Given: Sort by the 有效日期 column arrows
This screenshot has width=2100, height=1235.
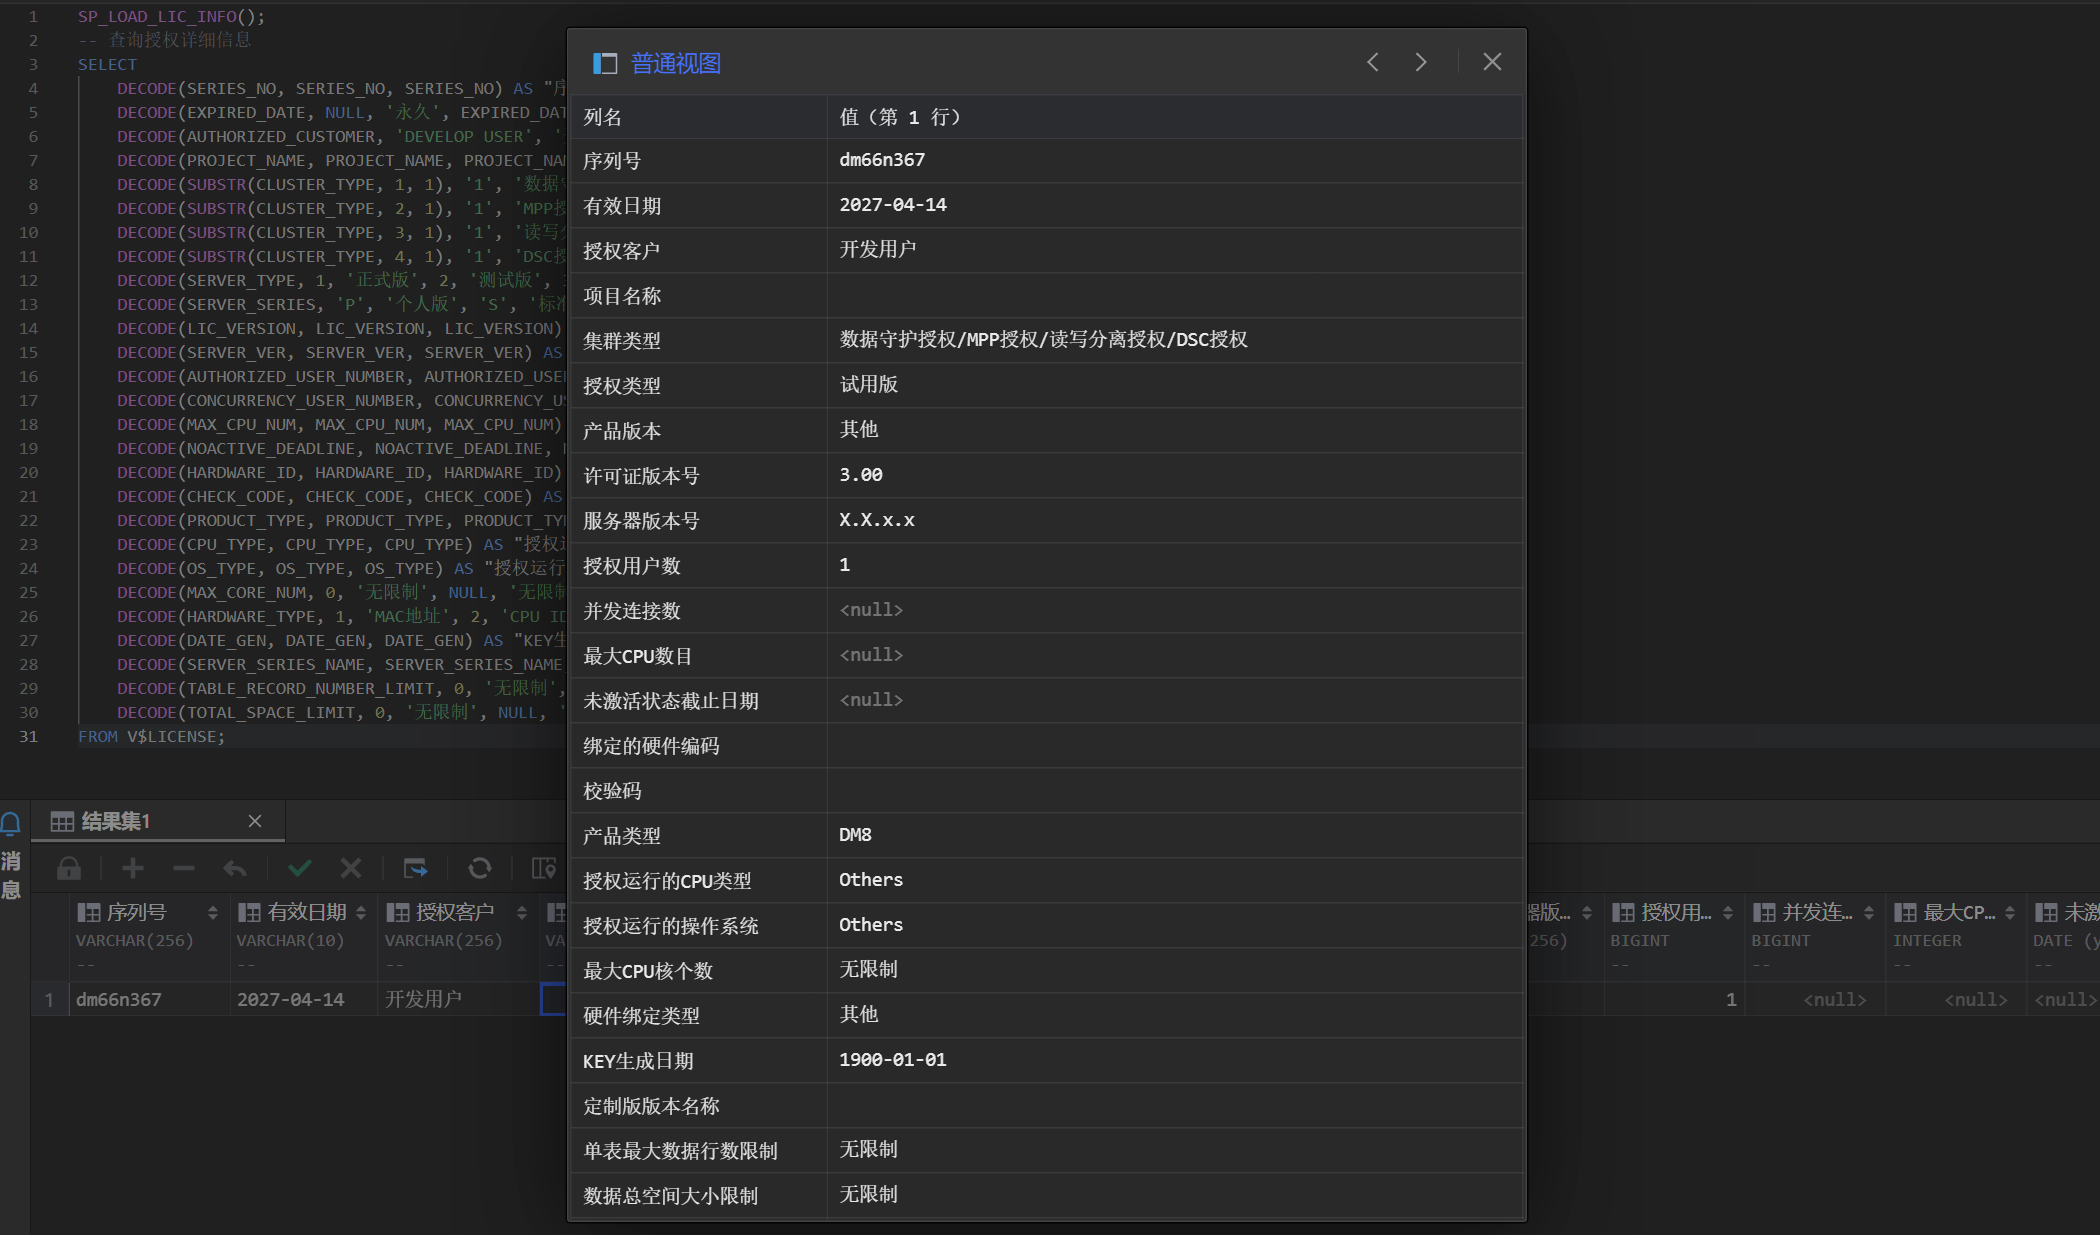Looking at the screenshot, I should tap(361, 912).
